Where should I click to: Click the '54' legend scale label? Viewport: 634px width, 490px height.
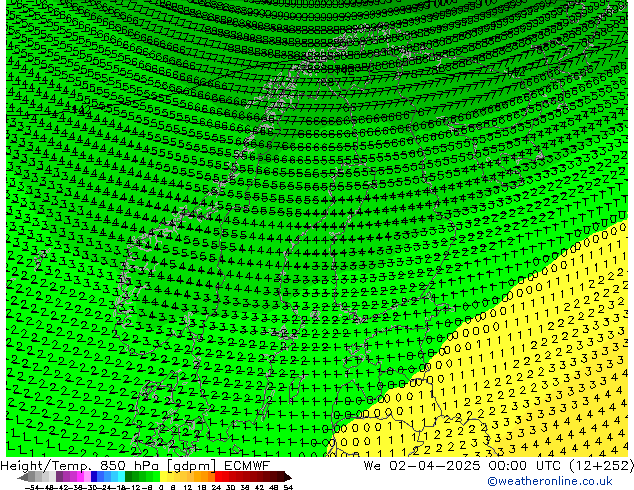coord(288,487)
